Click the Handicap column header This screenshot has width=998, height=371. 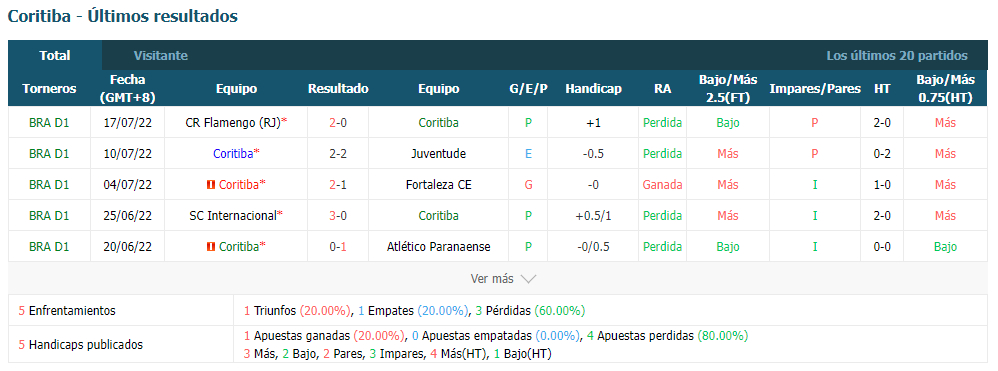click(593, 88)
